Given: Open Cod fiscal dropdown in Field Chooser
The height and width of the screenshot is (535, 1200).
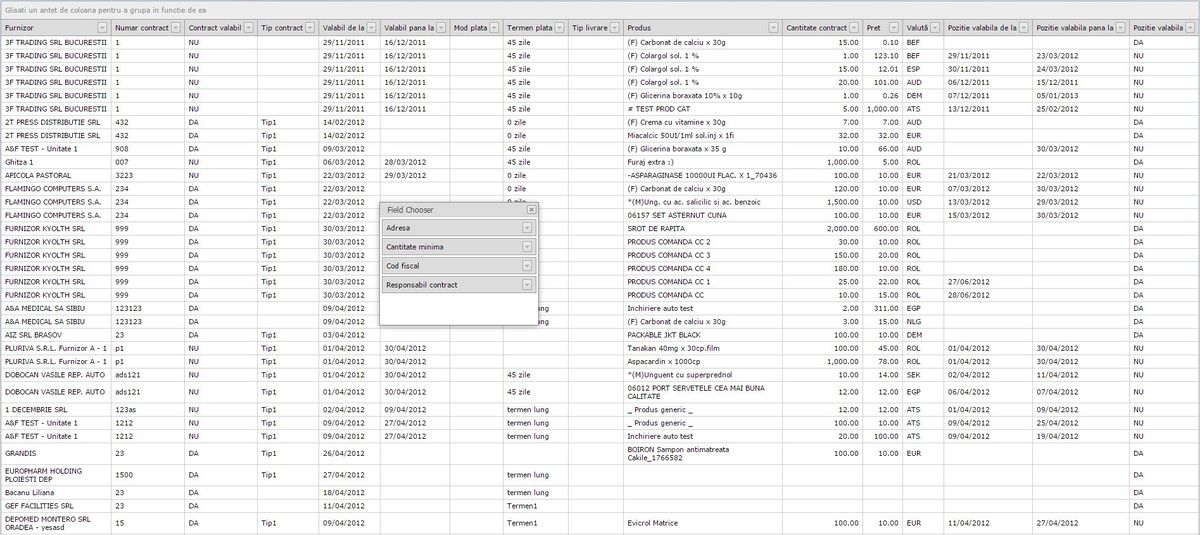Looking at the screenshot, I should [x=526, y=266].
